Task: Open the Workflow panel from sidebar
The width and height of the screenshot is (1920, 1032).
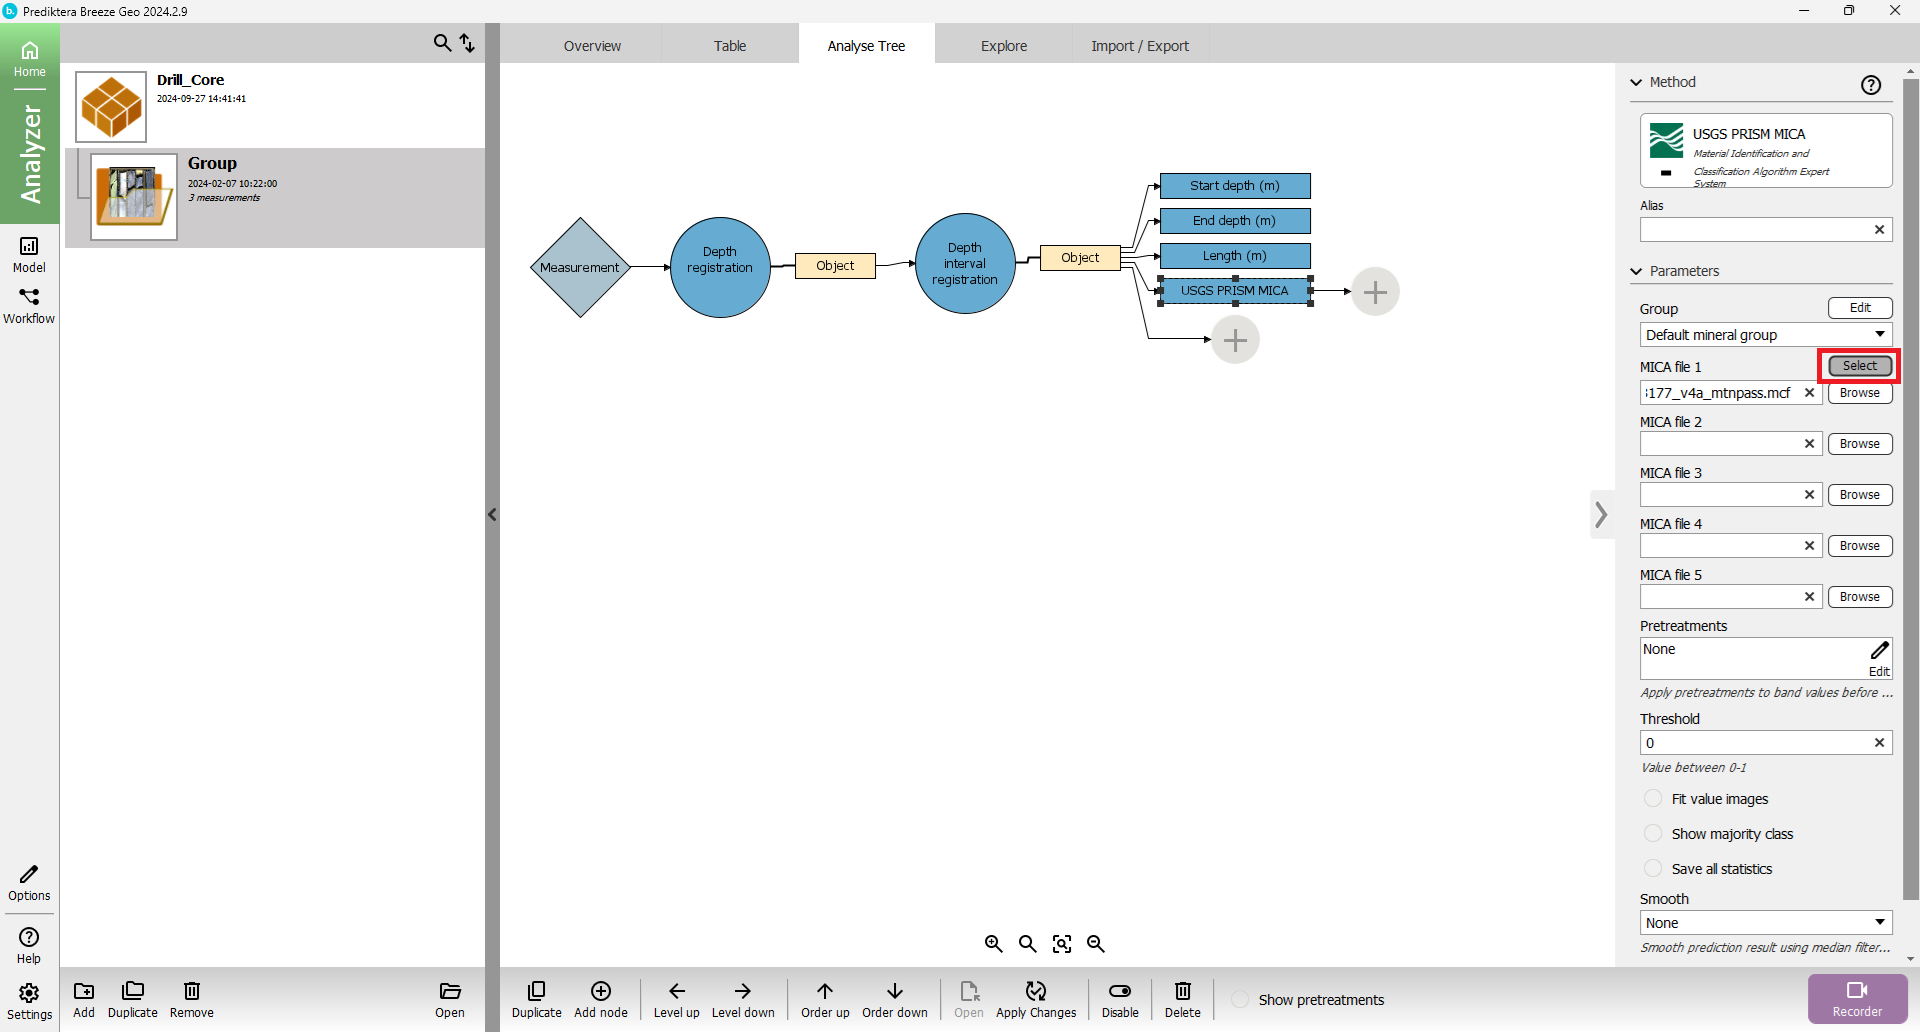Action: [29, 305]
